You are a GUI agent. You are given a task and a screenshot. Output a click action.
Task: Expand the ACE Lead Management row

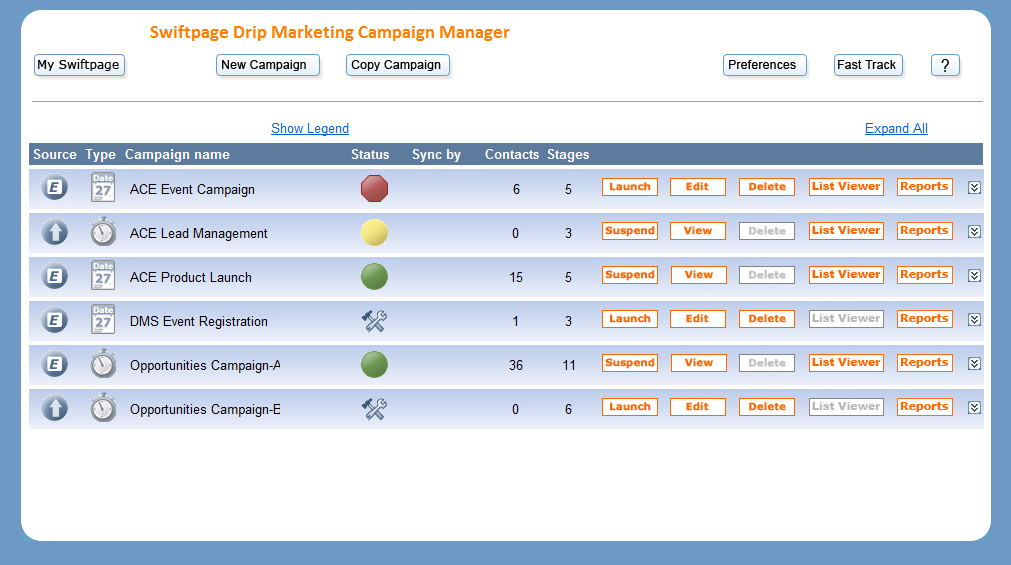point(974,232)
